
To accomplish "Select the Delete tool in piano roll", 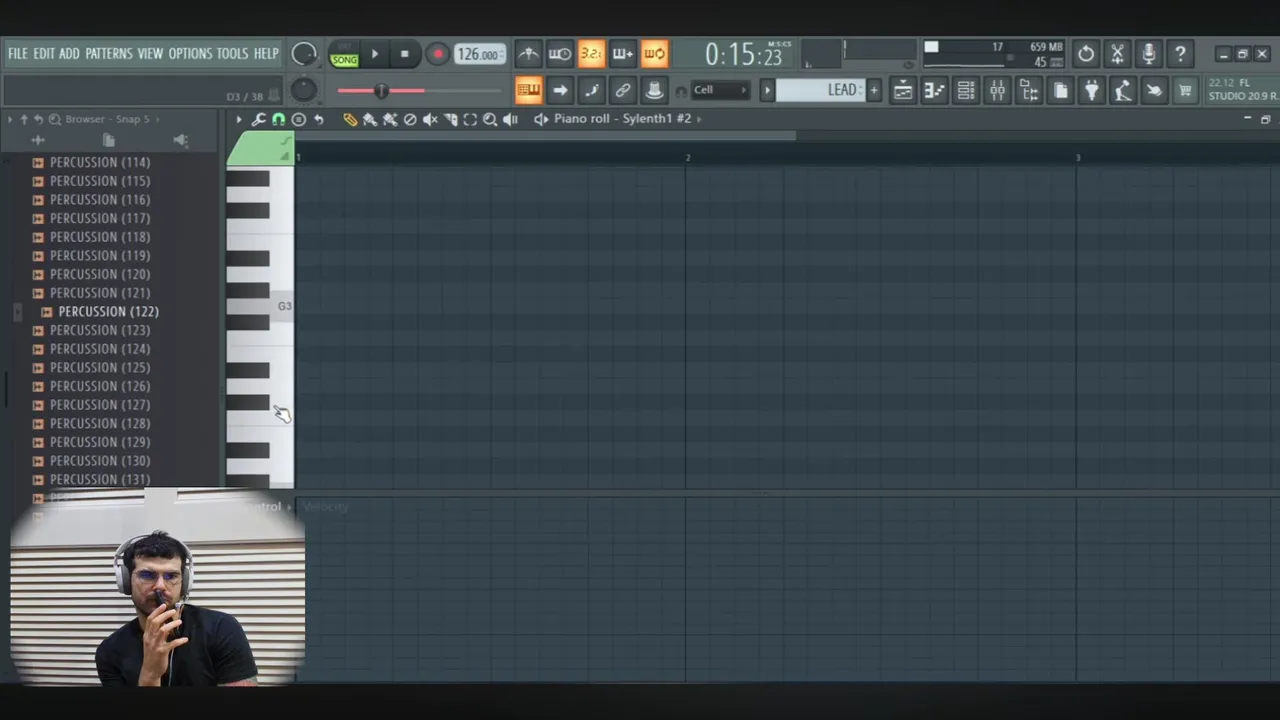I will [410, 119].
